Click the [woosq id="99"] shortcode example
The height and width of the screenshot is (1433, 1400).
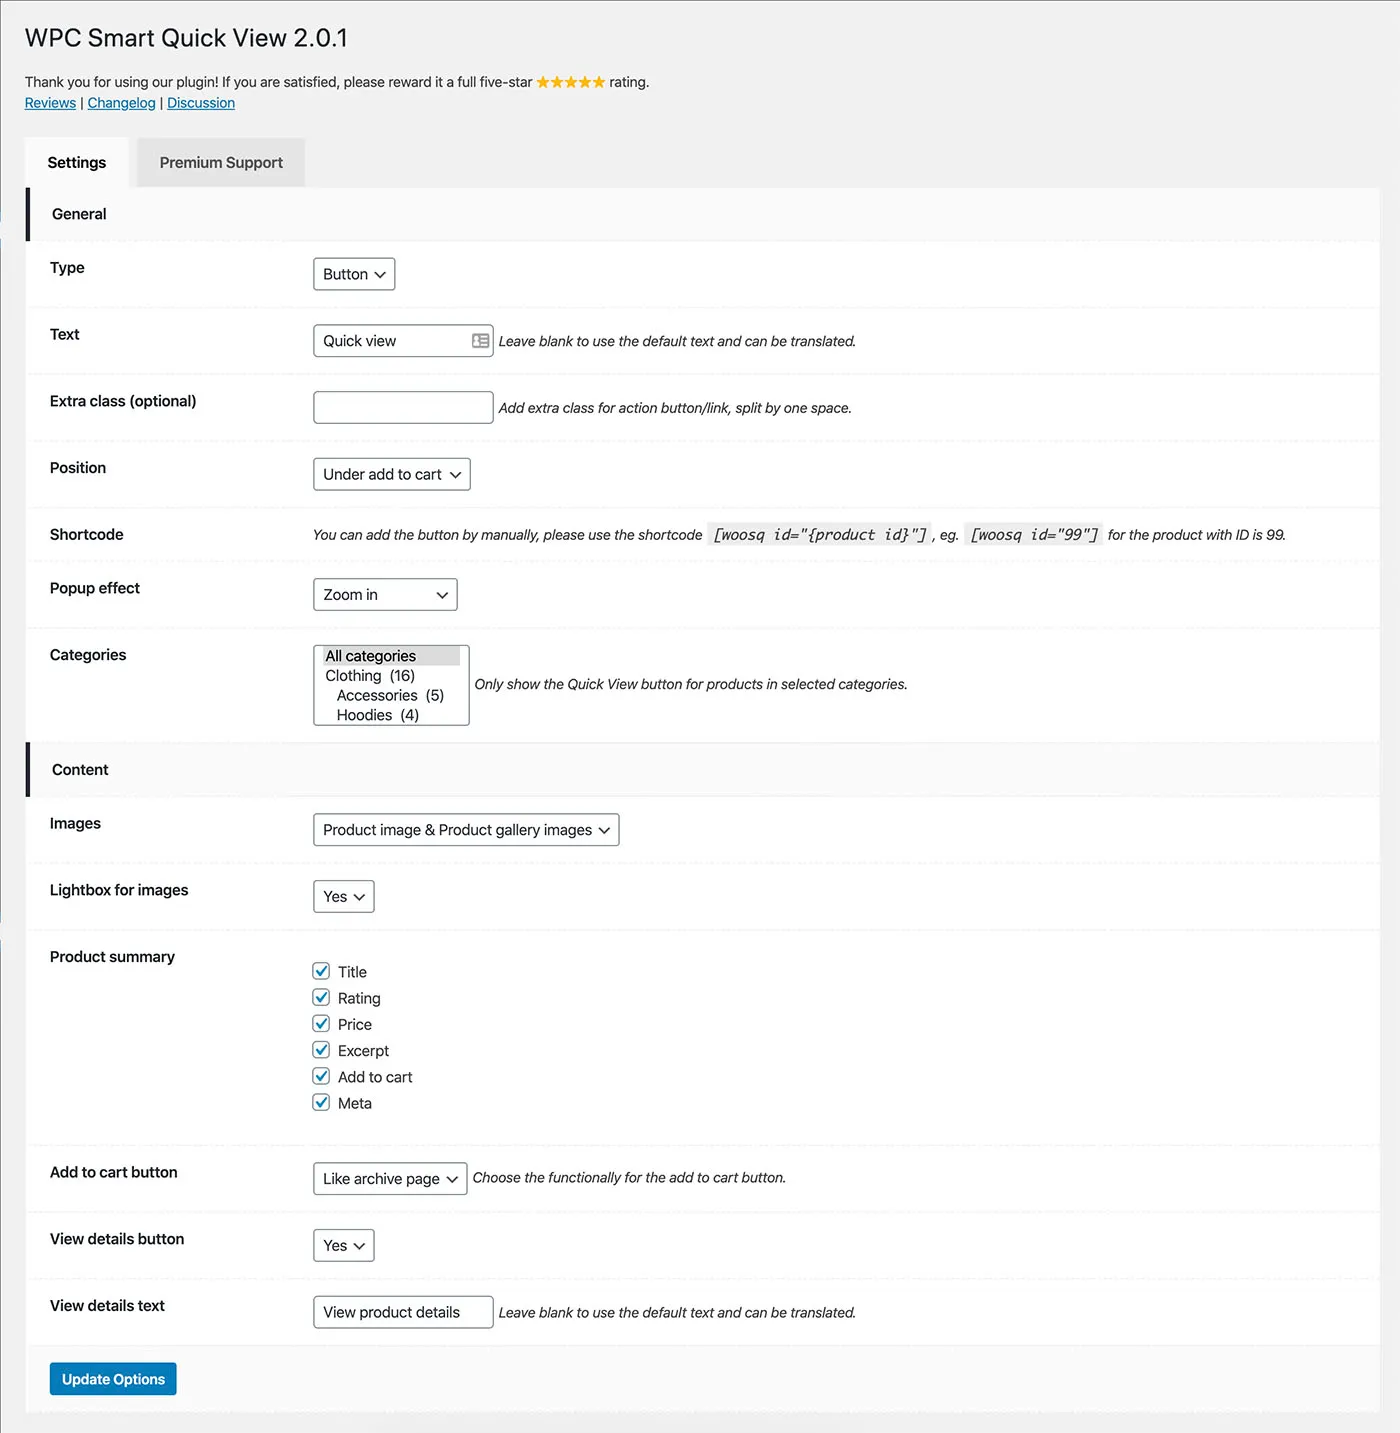pos(1035,535)
